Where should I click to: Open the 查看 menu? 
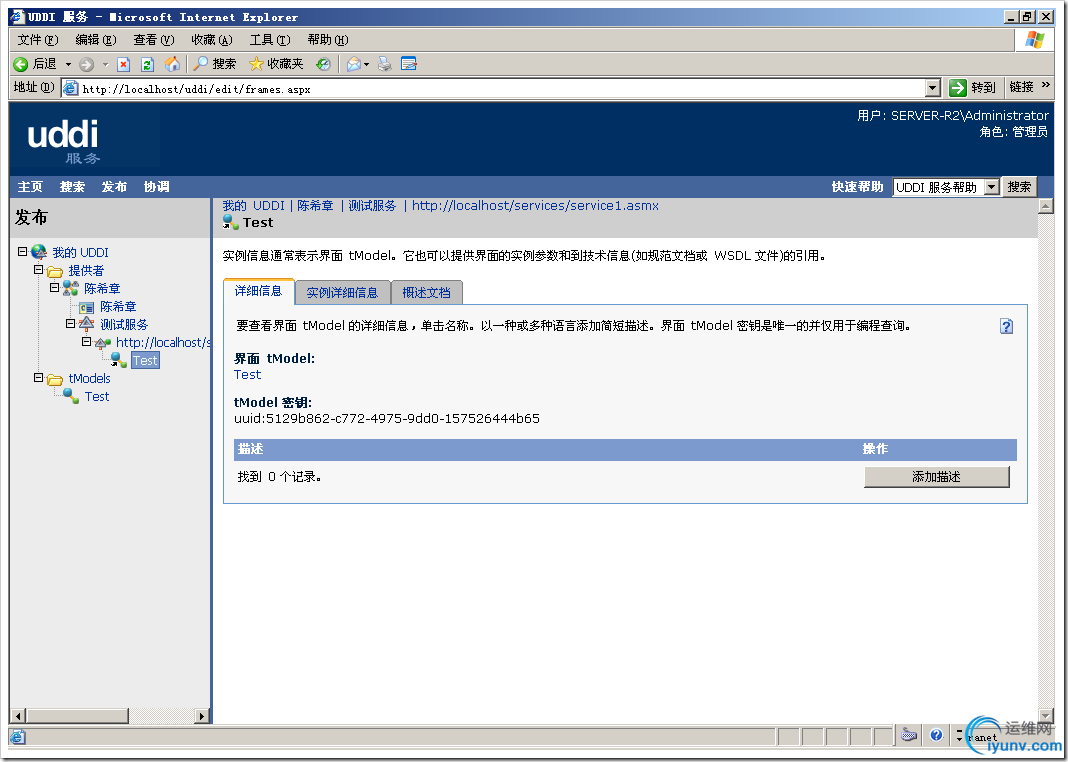coord(154,40)
